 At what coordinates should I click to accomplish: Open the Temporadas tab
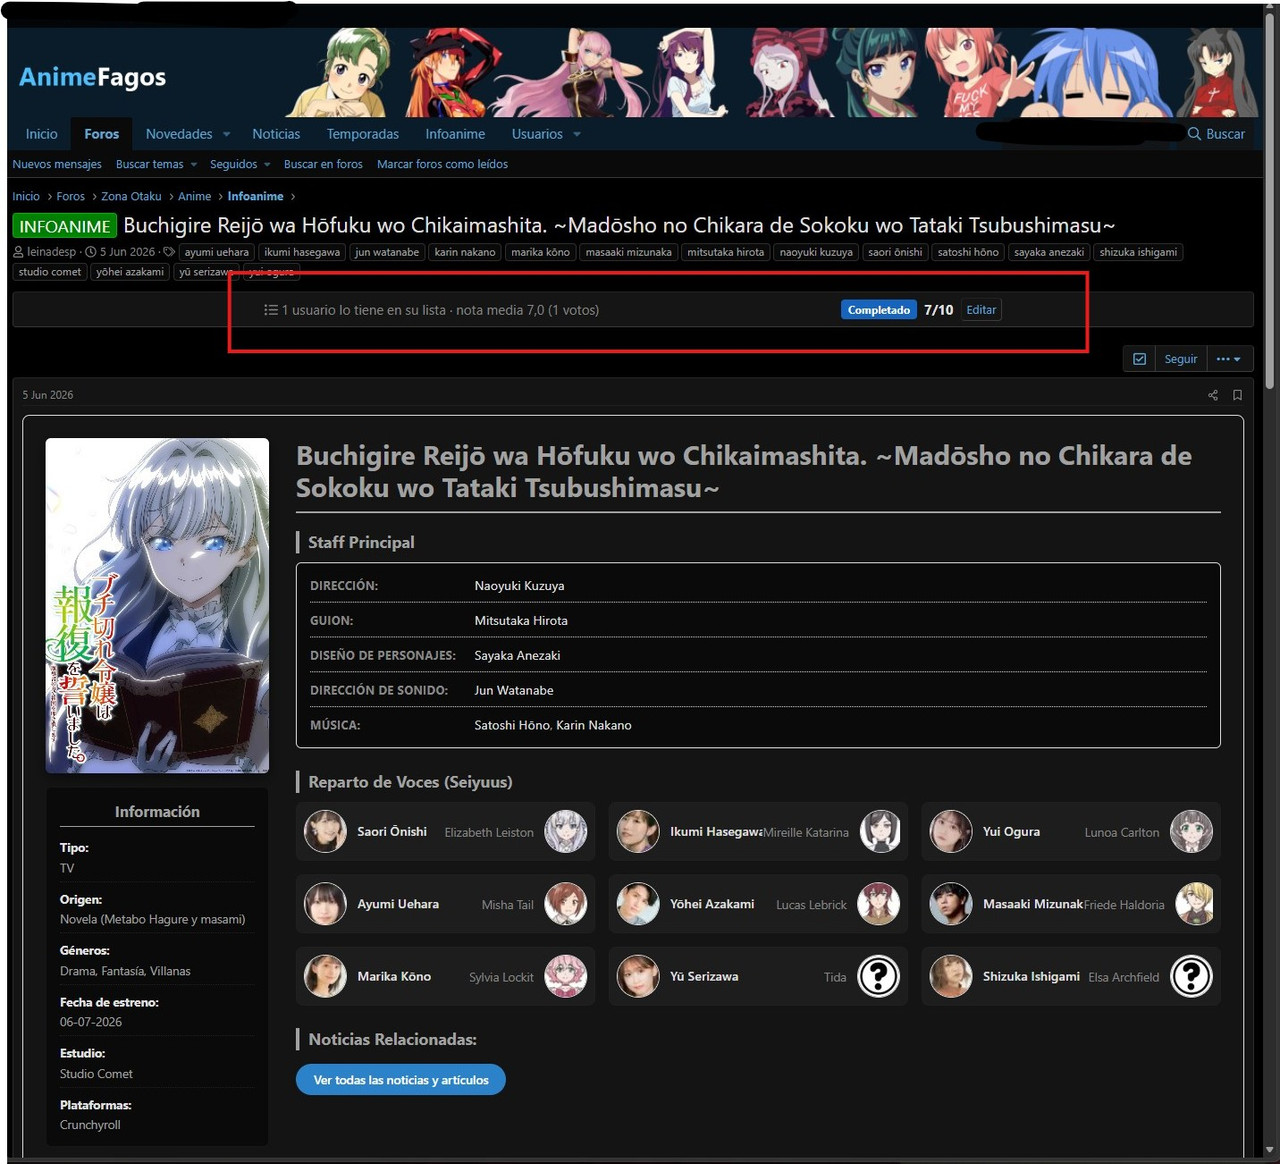tap(363, 134)
